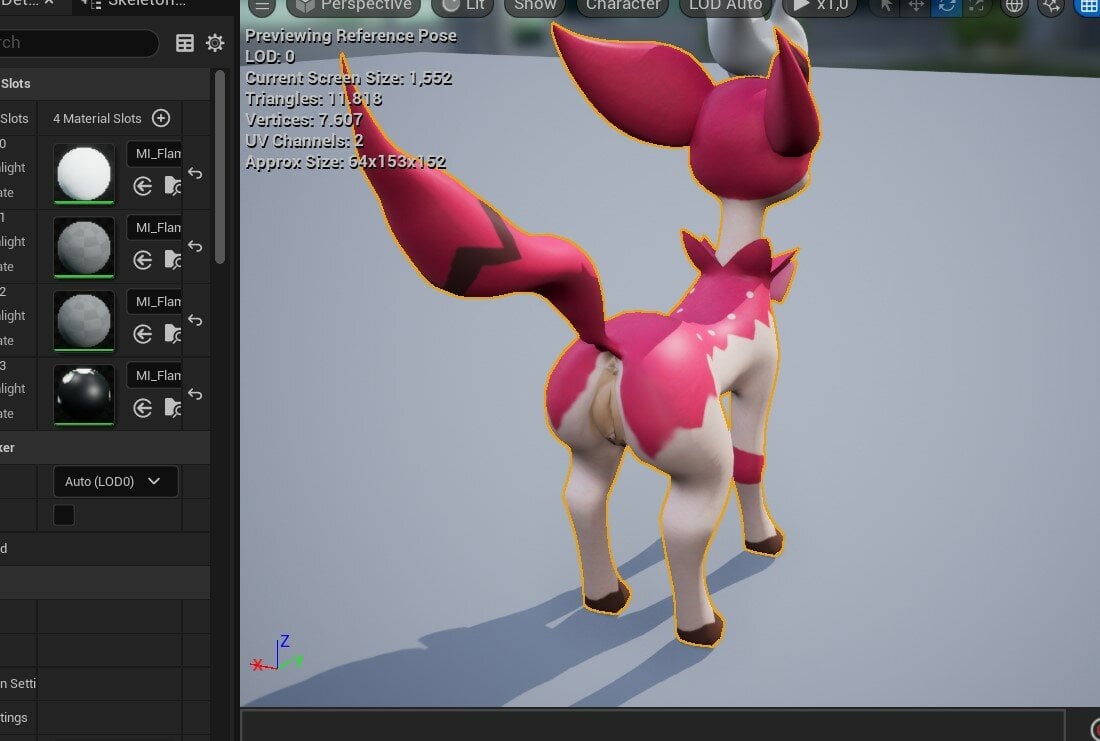Toggle the checkbox below Auto (LOD0) dropdown
This screenshot has width=1100, height=741.
tap(64, 515)
